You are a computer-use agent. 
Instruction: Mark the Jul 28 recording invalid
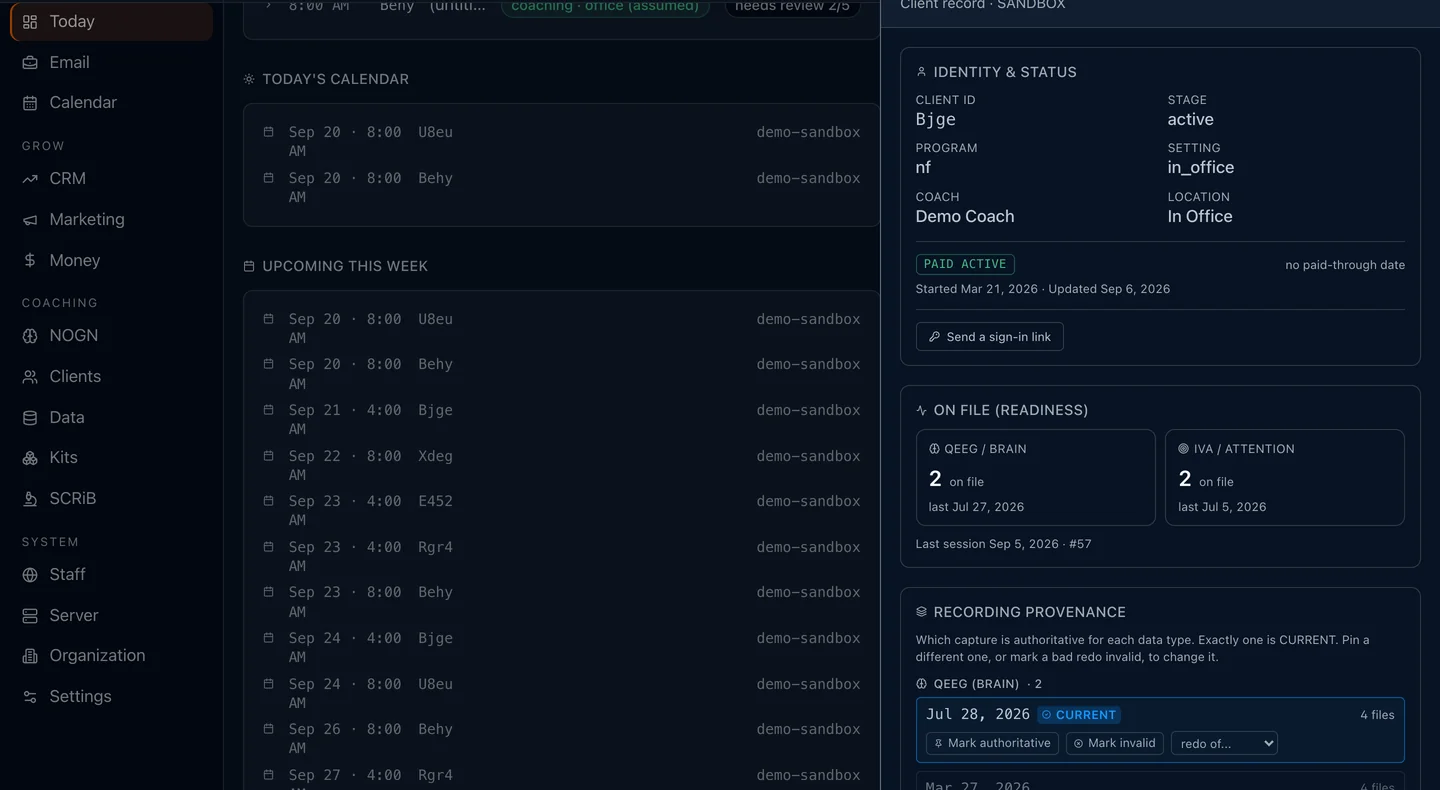[1114, 743]
